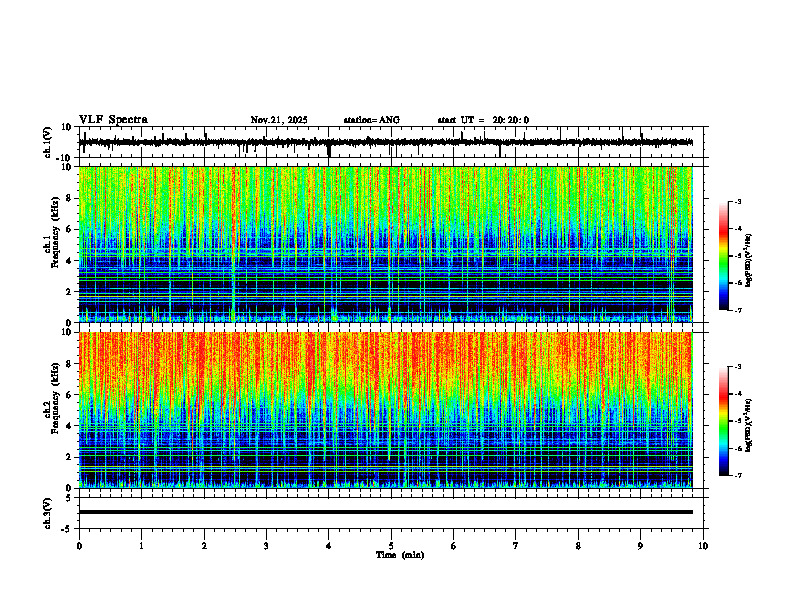
Task: Click time axis tick label '1'
Action: tap(141, 546)
